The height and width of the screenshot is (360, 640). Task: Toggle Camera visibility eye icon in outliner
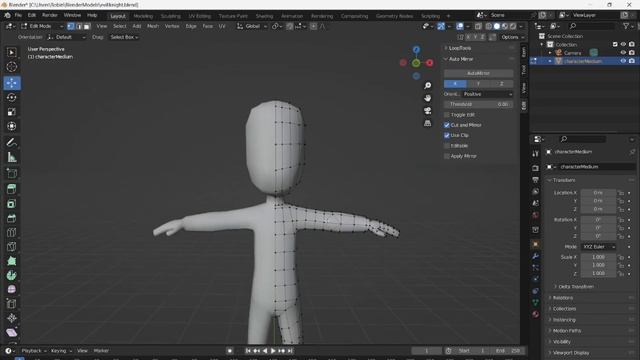click(623, 53)
